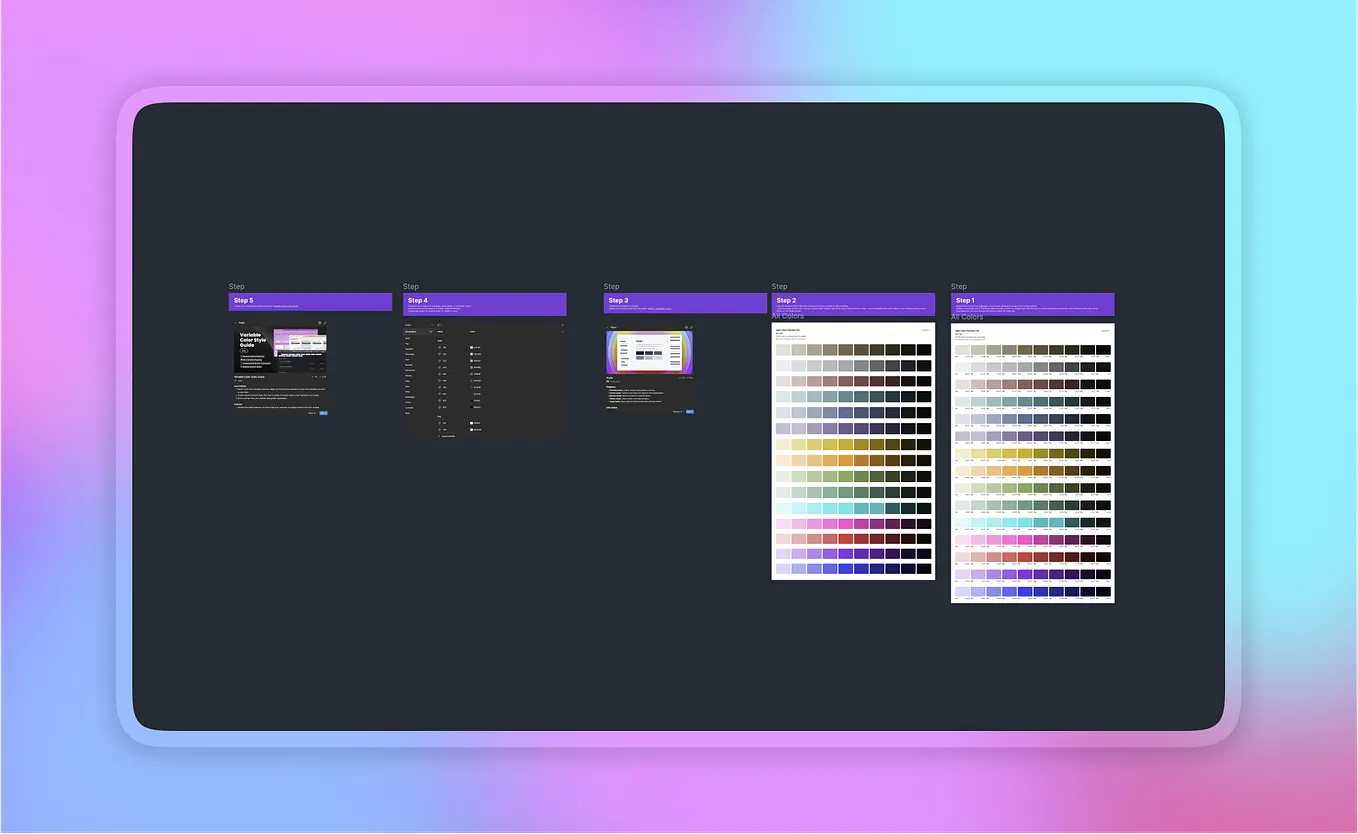The image size is (1358, 834).
Task: Click the plus icon in the Step 4 variables panel
Action: 563,325
